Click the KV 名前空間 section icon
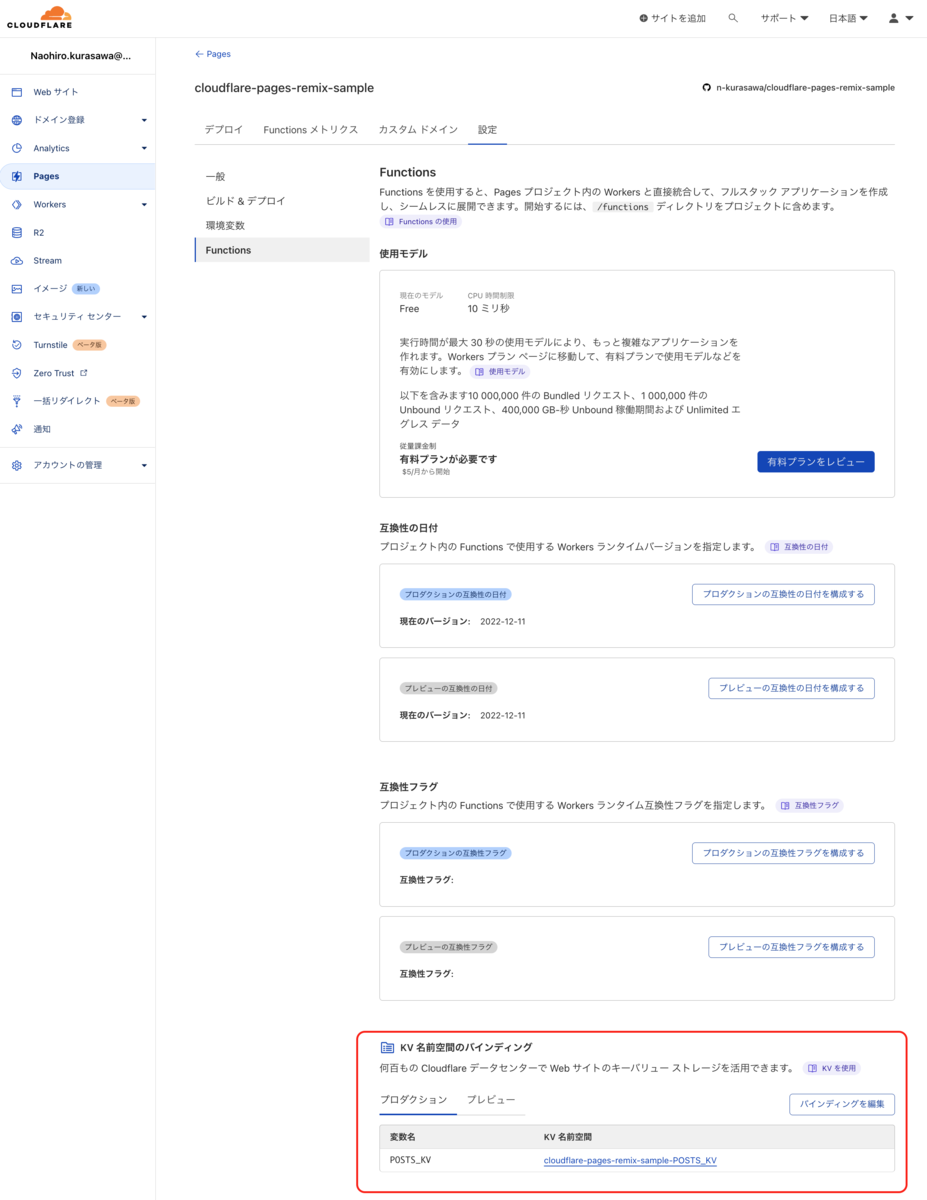This screenshot has height=1200, width=927. click(x=387, y=1047)
